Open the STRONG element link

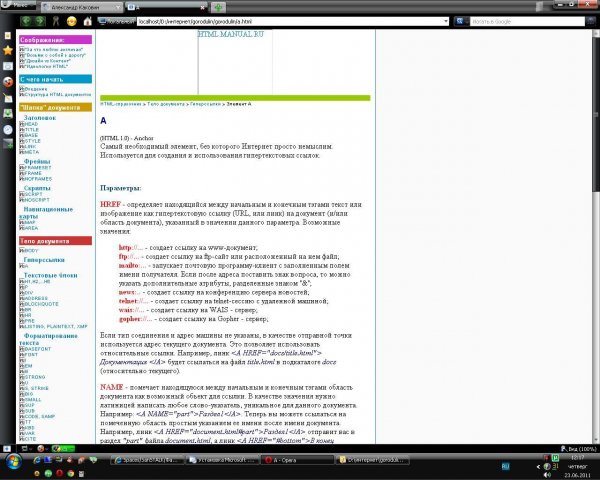(x=34, y=377)
